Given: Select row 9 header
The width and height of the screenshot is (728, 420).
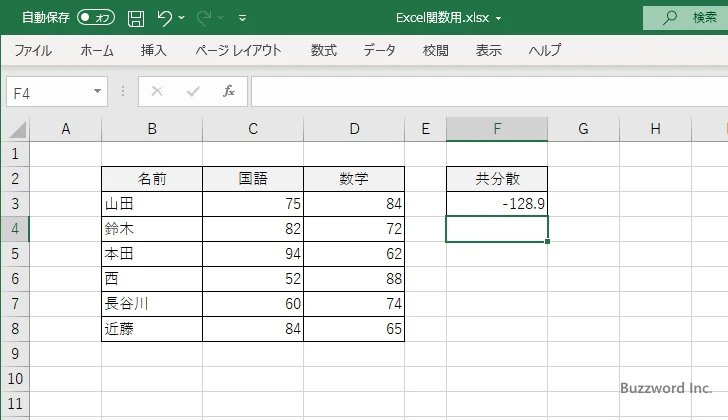Looking at the screenshot, I should tap(15, 354).
